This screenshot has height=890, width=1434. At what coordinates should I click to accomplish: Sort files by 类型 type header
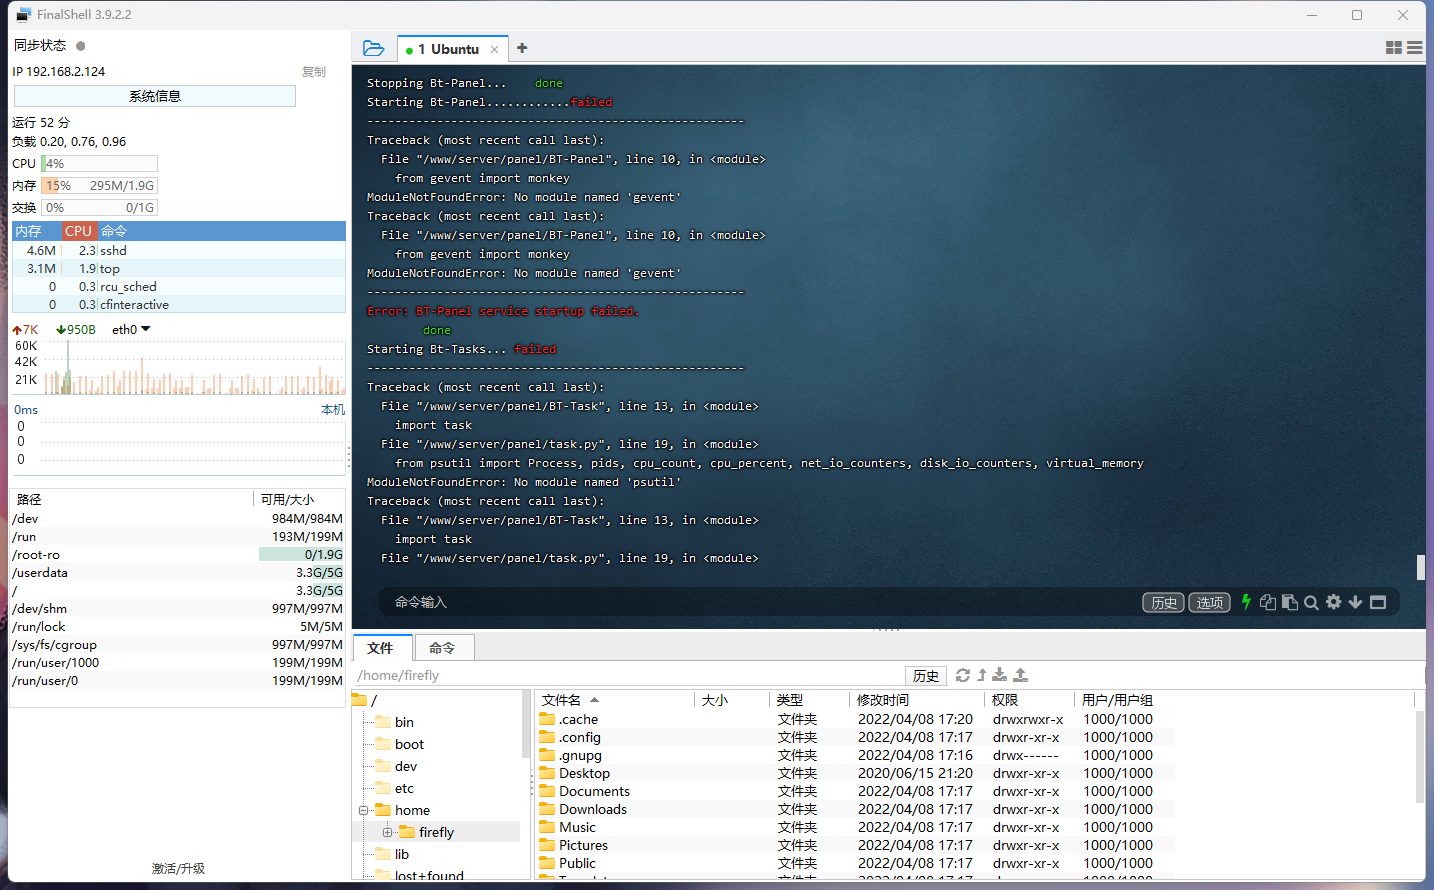810,700
